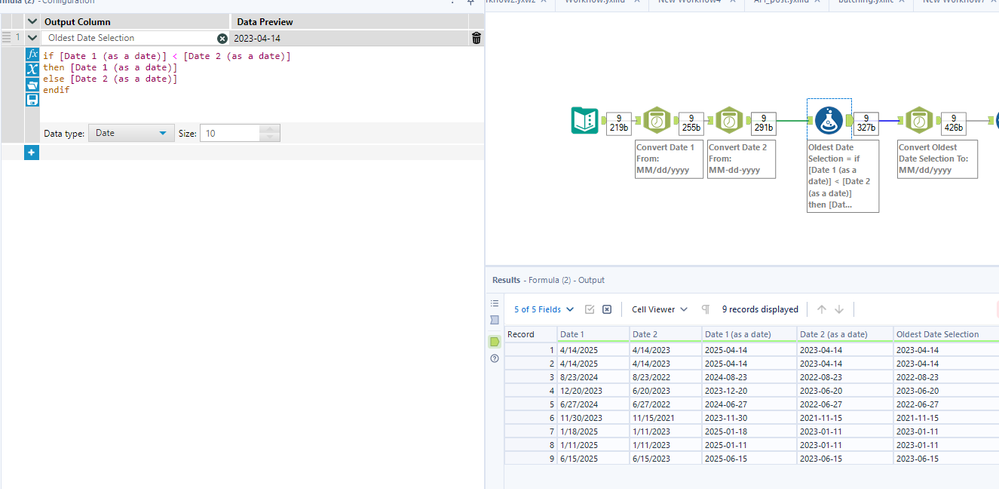The height and width of the screenshot is (489, 999).
Task: Increase the Size value with up stepper
Action: [x=270, y=129]
